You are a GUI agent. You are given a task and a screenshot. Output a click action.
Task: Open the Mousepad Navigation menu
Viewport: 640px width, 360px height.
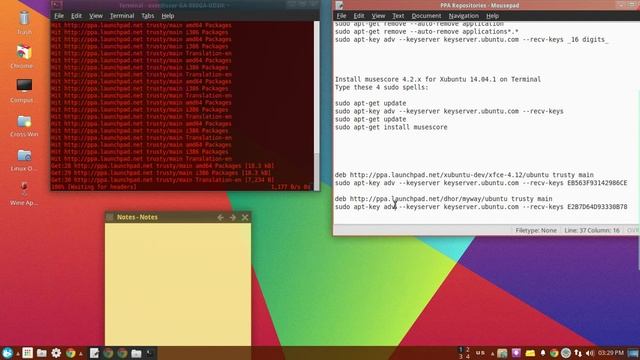pos(463,16)
